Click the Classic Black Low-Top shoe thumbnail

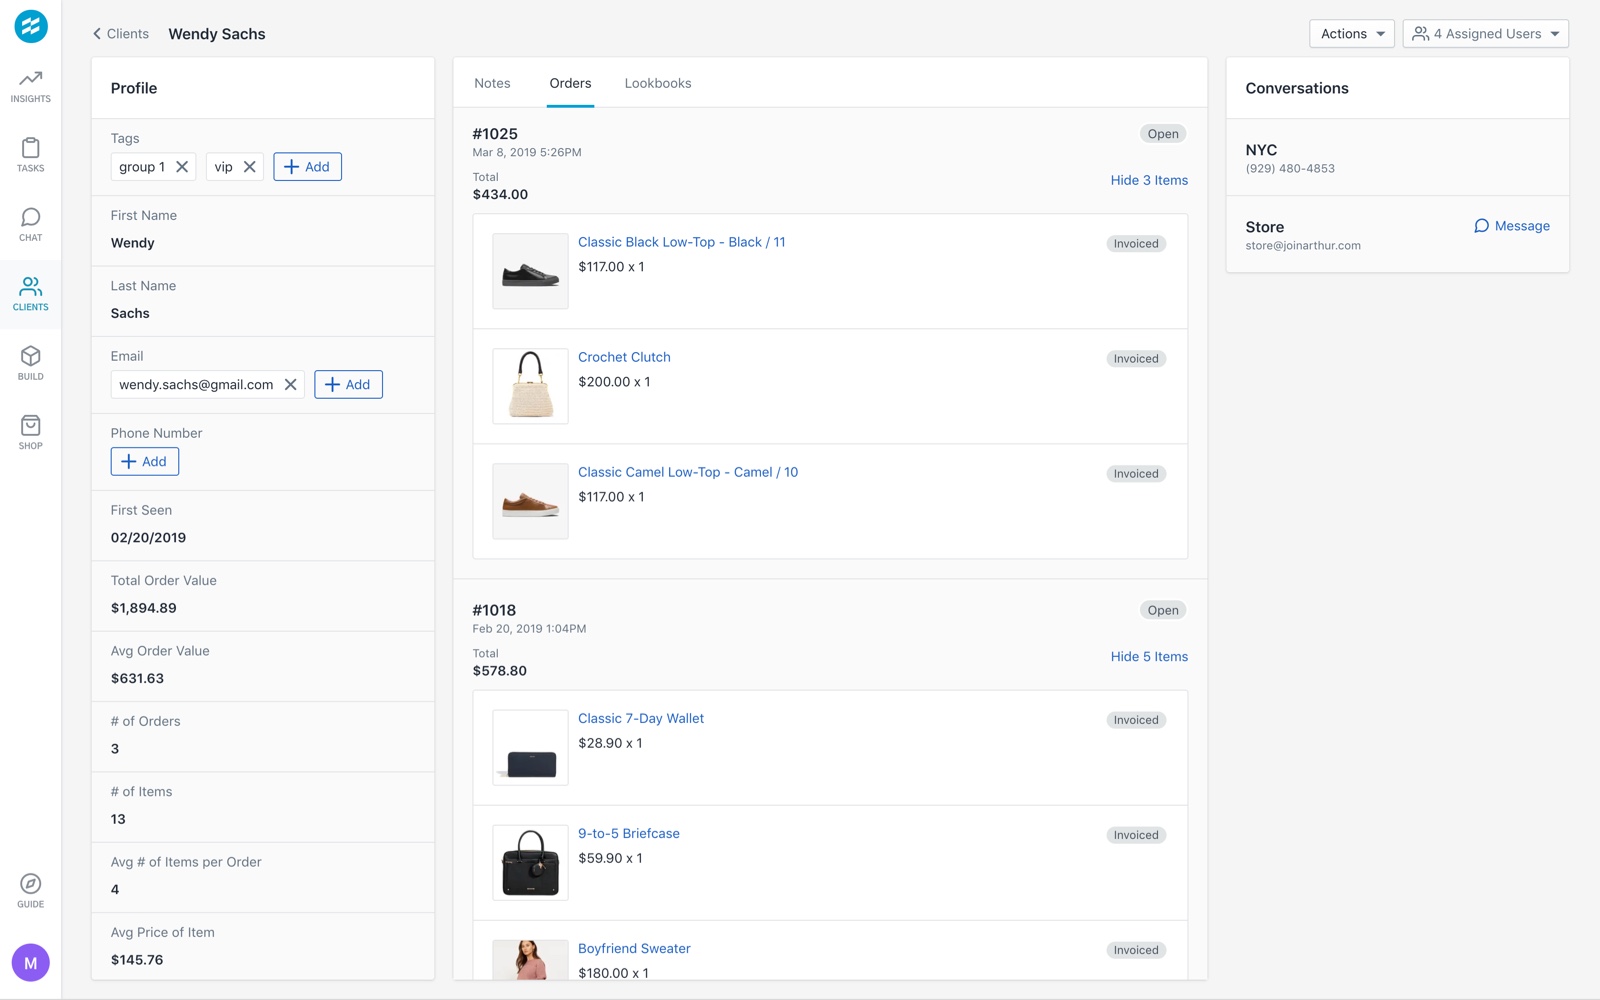tap(530, 271)
